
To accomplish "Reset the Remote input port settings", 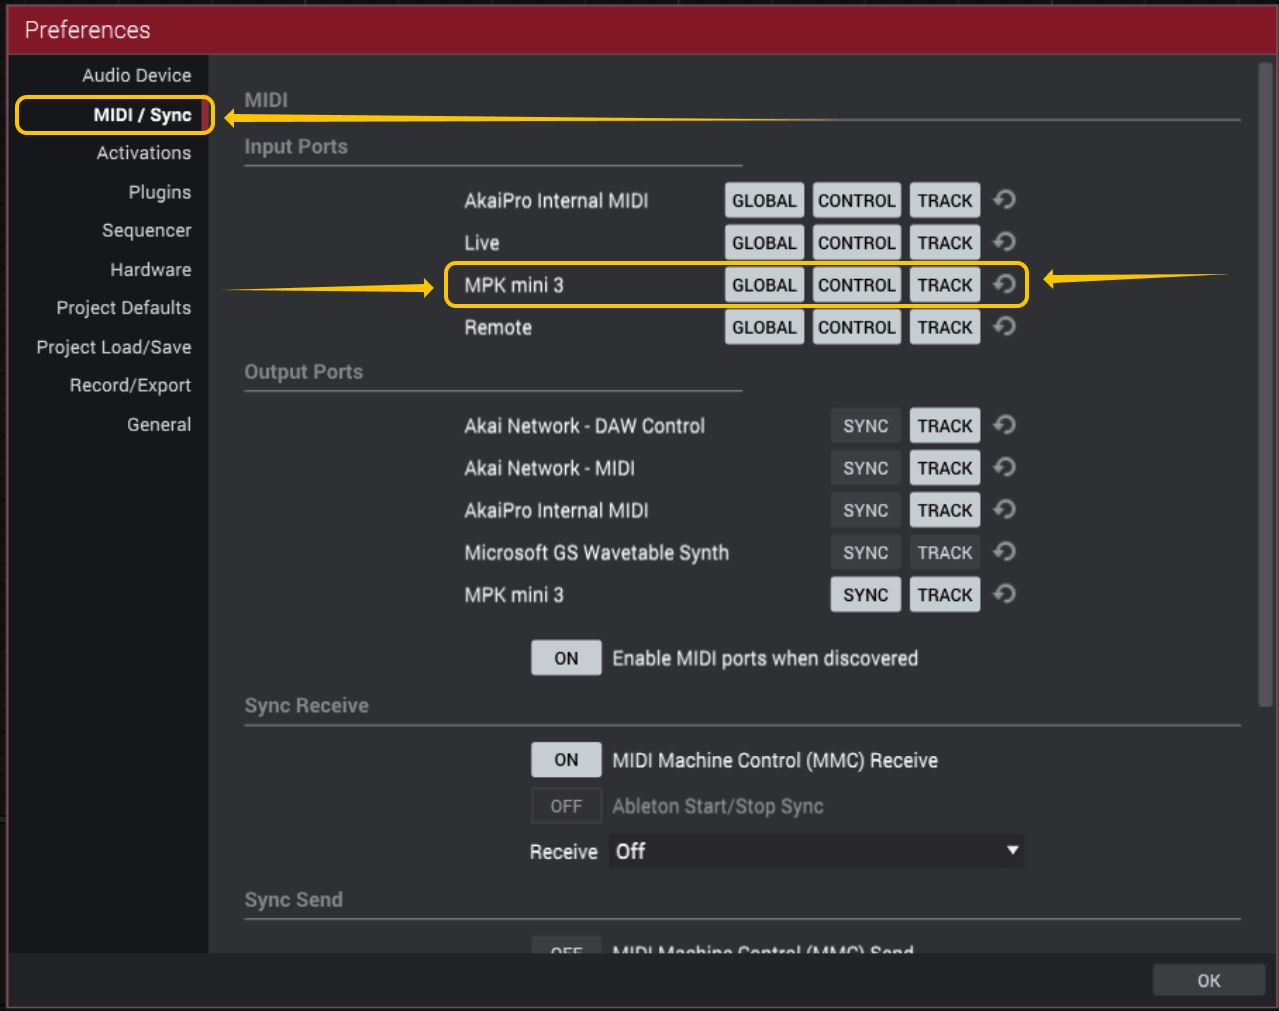I will [x=1005, y=326].
